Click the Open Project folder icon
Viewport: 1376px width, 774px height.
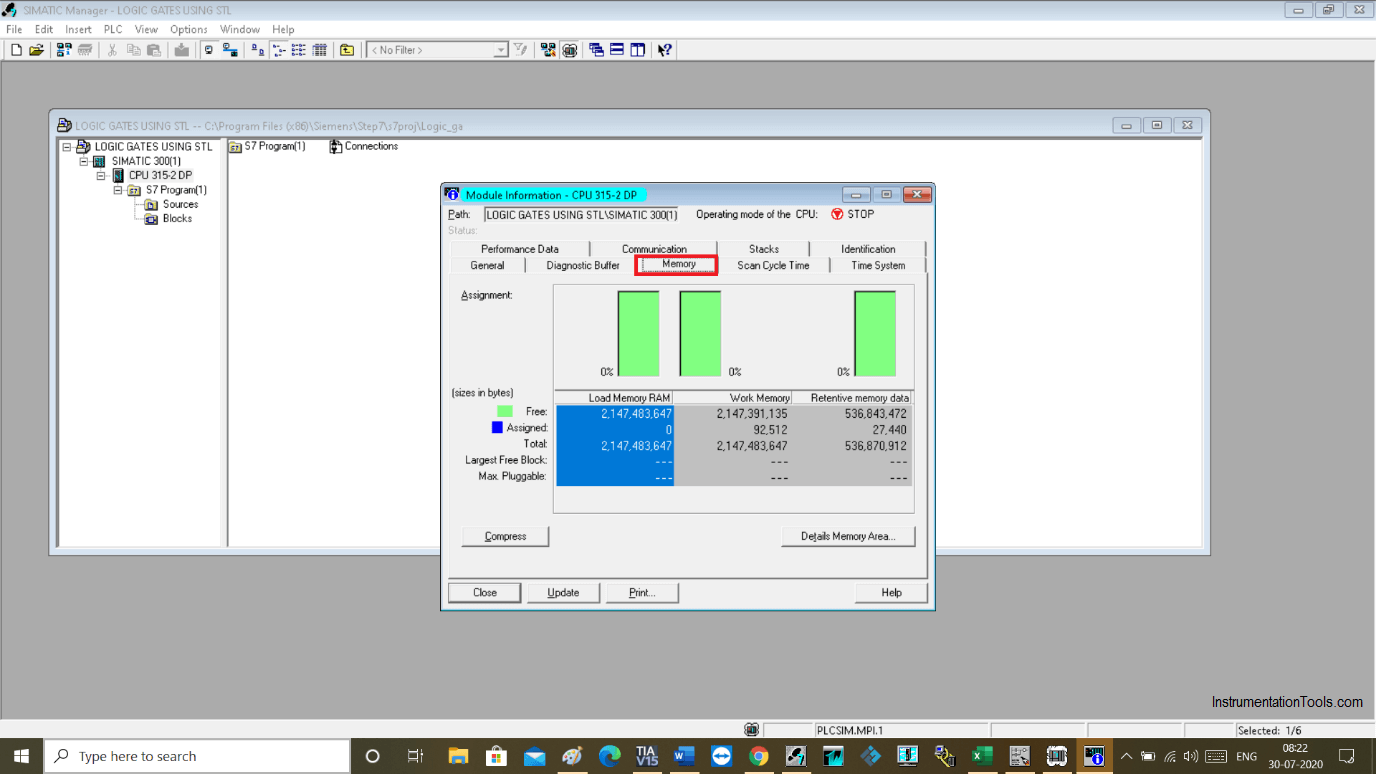(36, 50)
